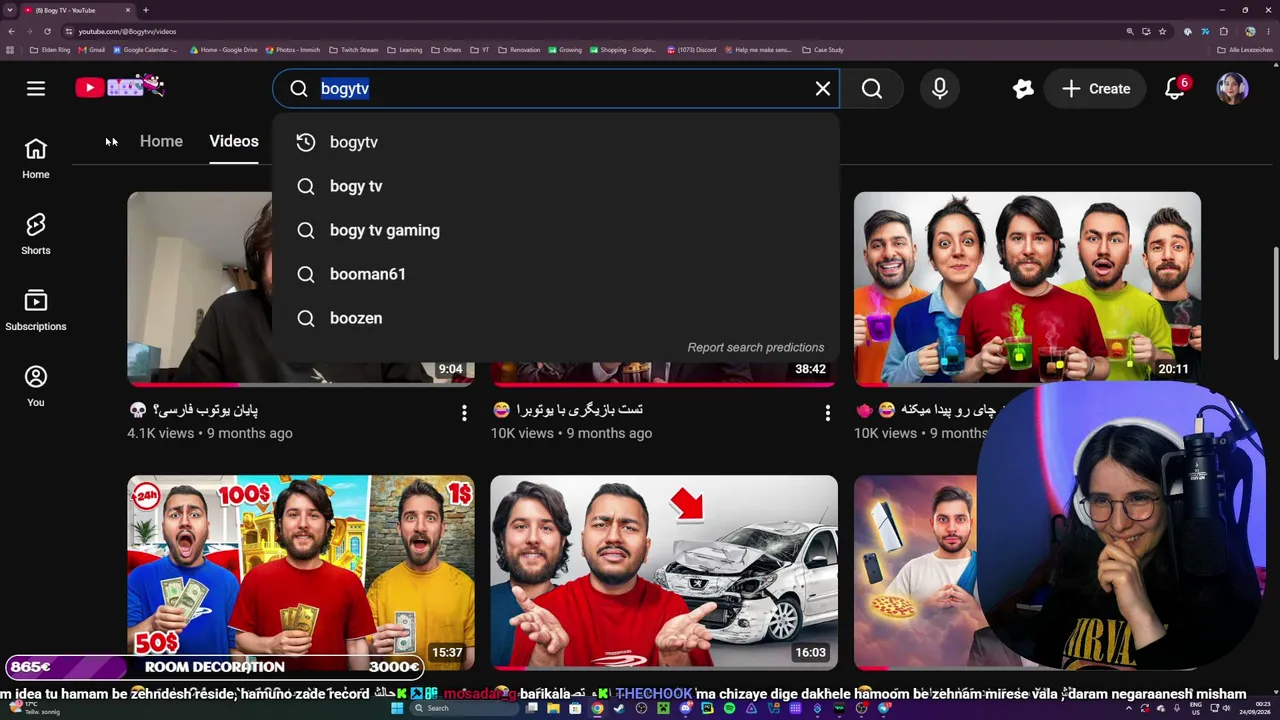
Task: Open Steam from the taskbar
Action: pos(619,708)
